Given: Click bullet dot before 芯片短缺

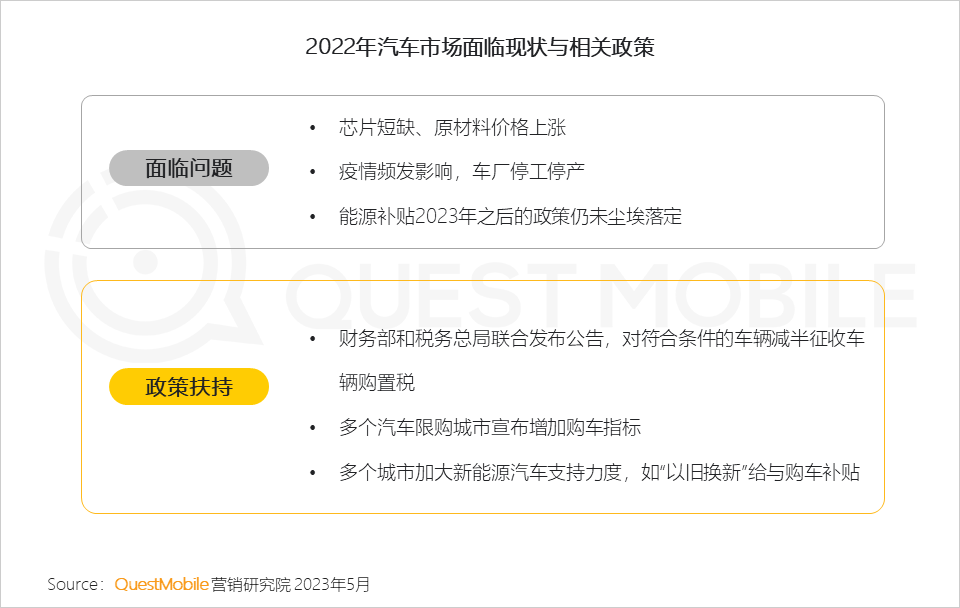Looking at the screenshot, I should 313,128.
